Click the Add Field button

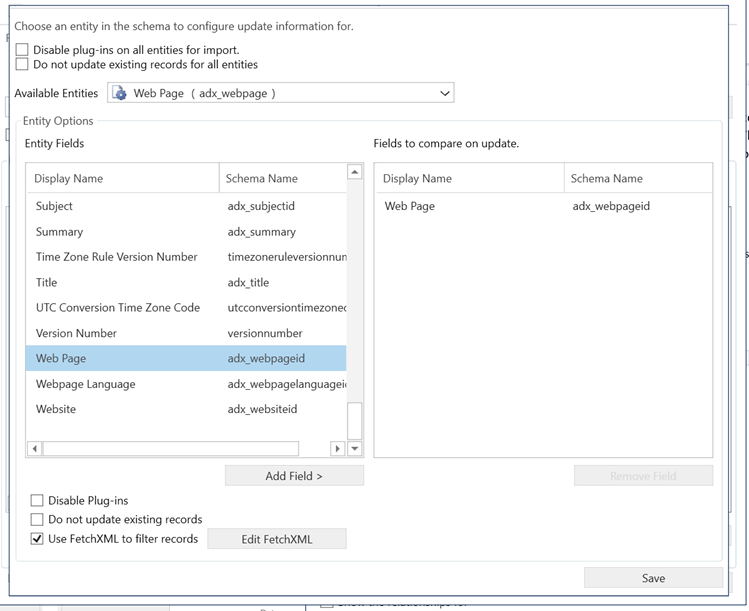click(294, 476)
